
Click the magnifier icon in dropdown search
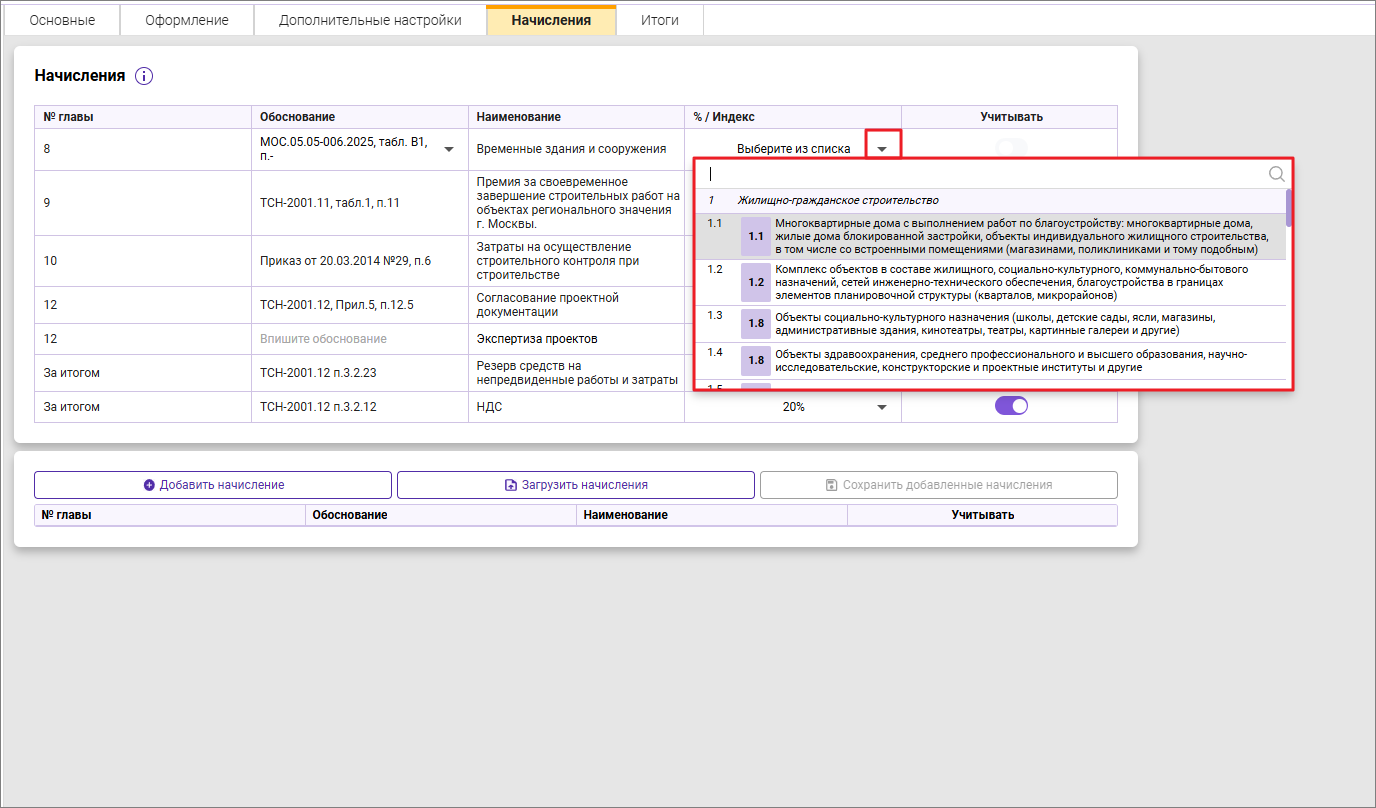click(x=1277, y=174)
